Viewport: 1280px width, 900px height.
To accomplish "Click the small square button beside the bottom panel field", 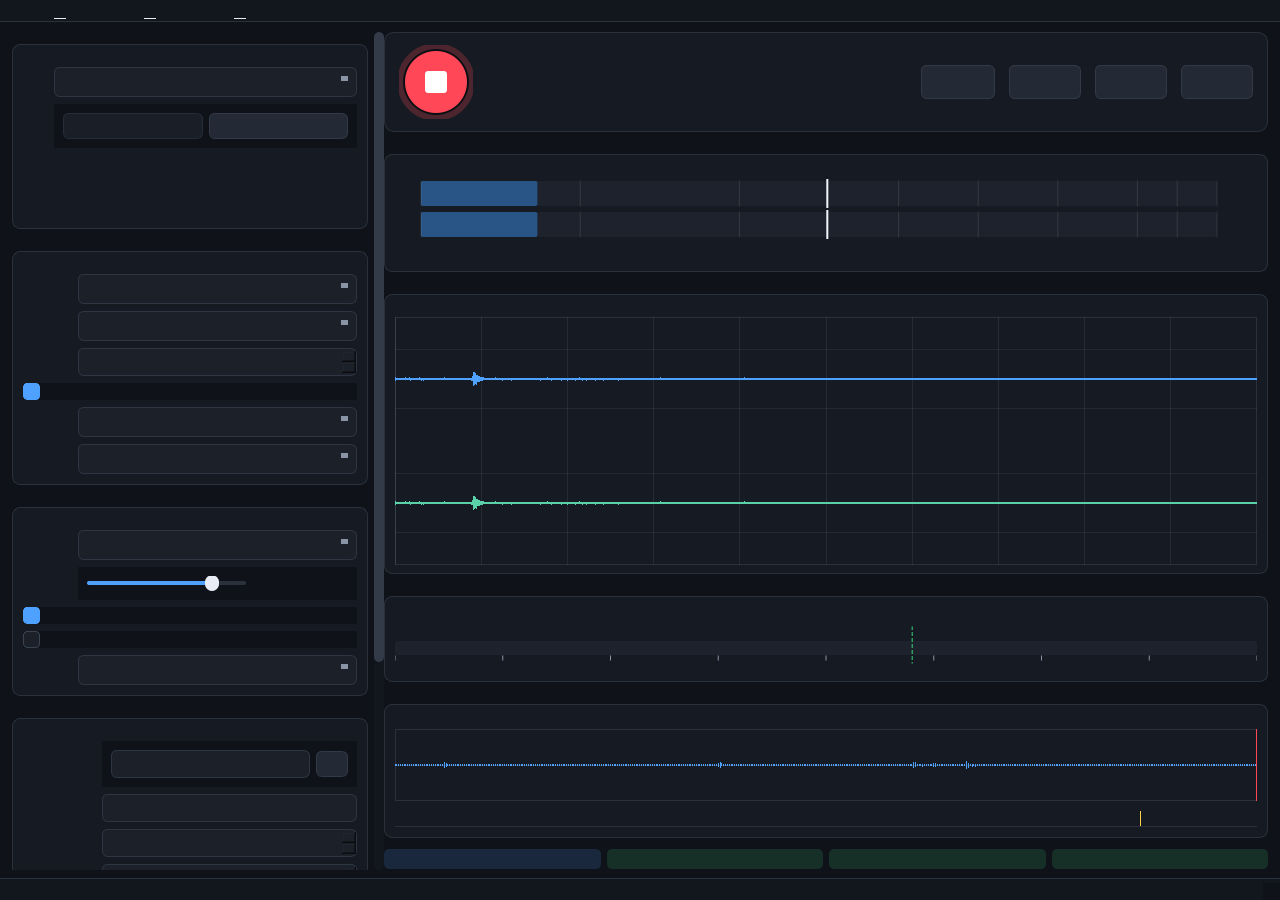I will tap(332, 764).
